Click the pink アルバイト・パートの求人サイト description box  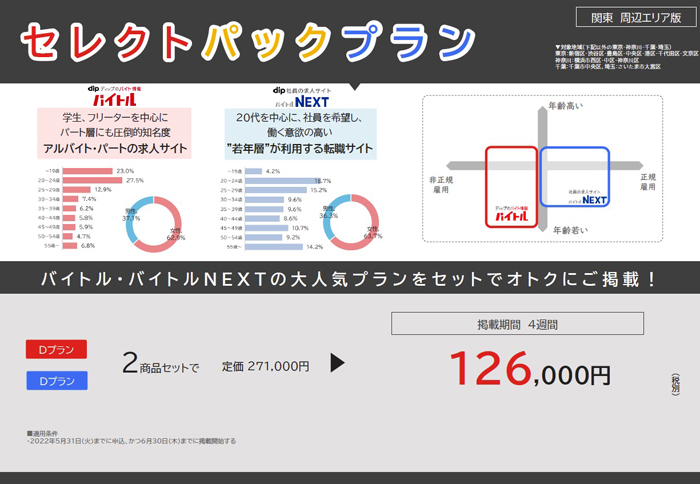pos(114,133)
